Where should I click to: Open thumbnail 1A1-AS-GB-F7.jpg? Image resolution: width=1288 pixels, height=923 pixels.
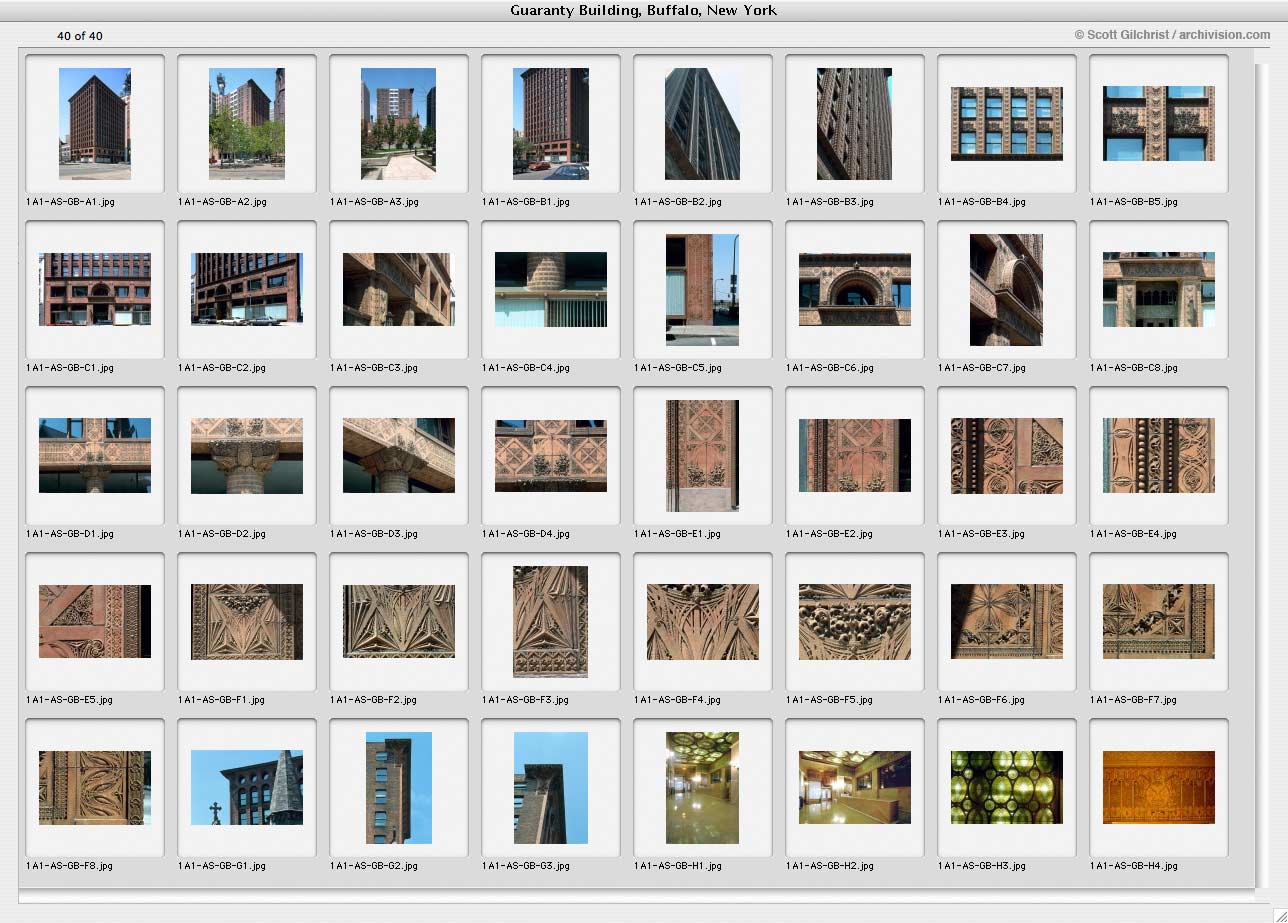1159,621
